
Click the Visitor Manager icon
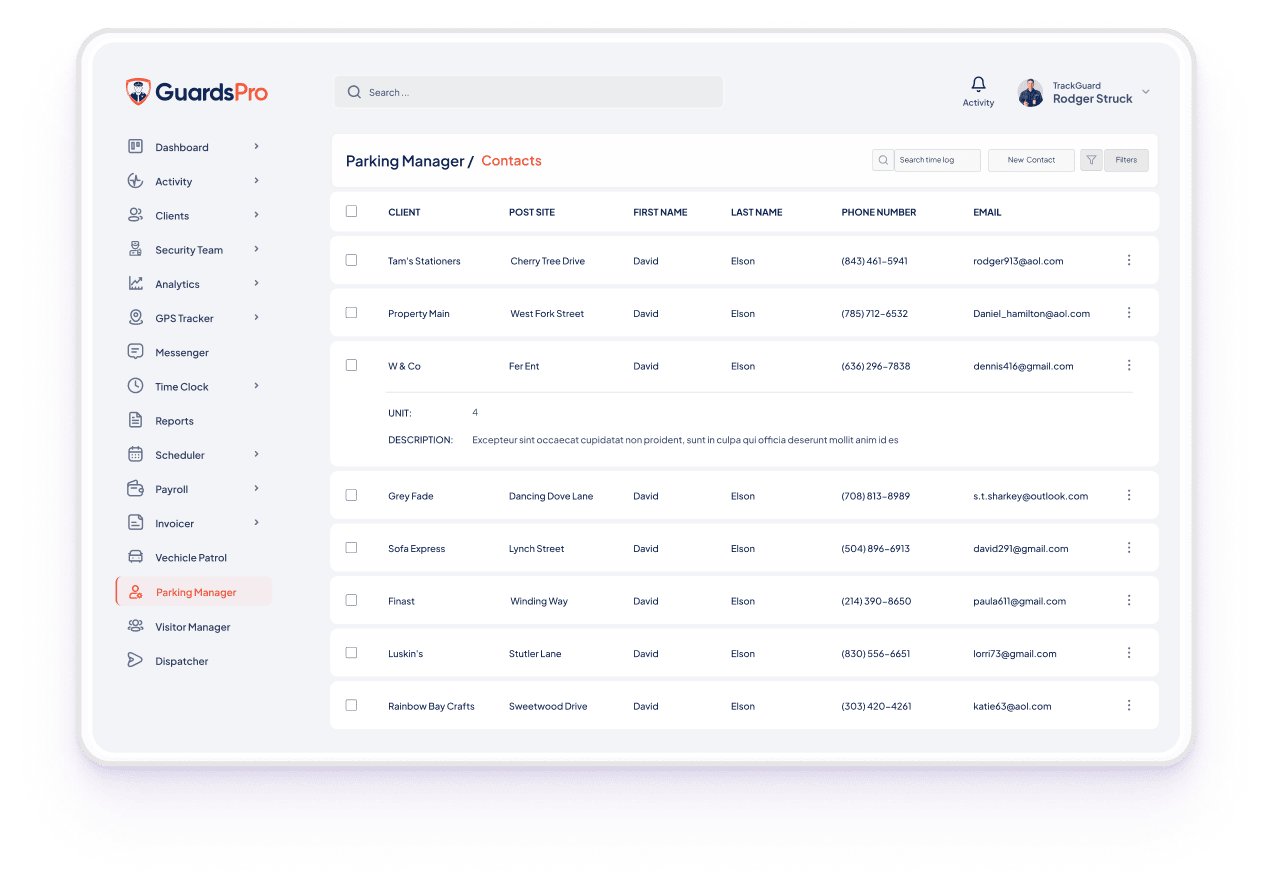[x=135, y=626]
